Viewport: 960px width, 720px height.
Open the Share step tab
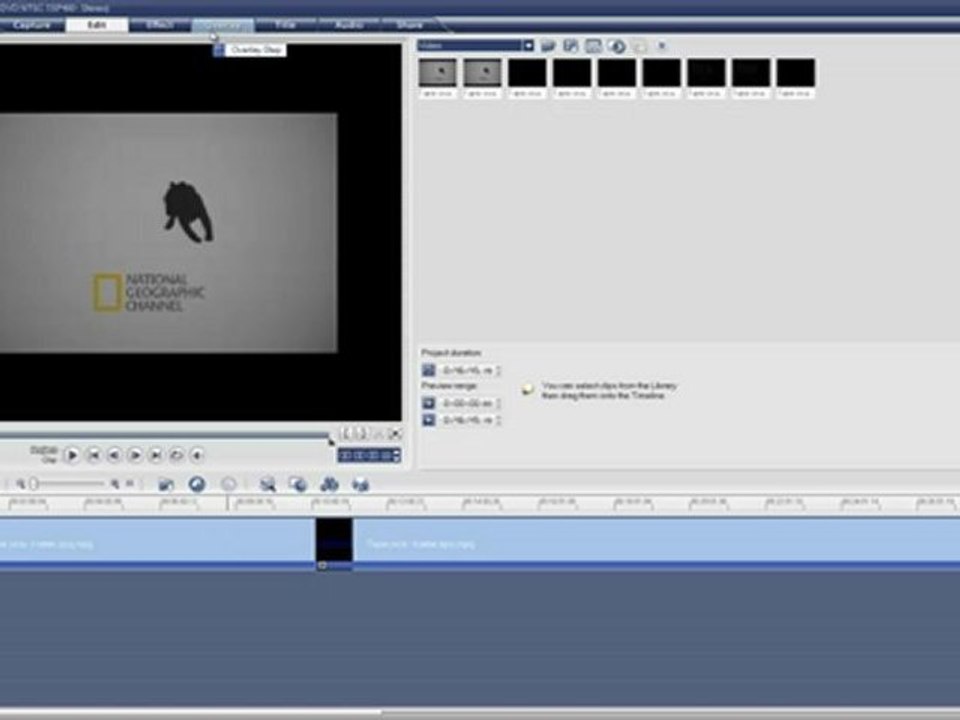(x=410, y=25)
